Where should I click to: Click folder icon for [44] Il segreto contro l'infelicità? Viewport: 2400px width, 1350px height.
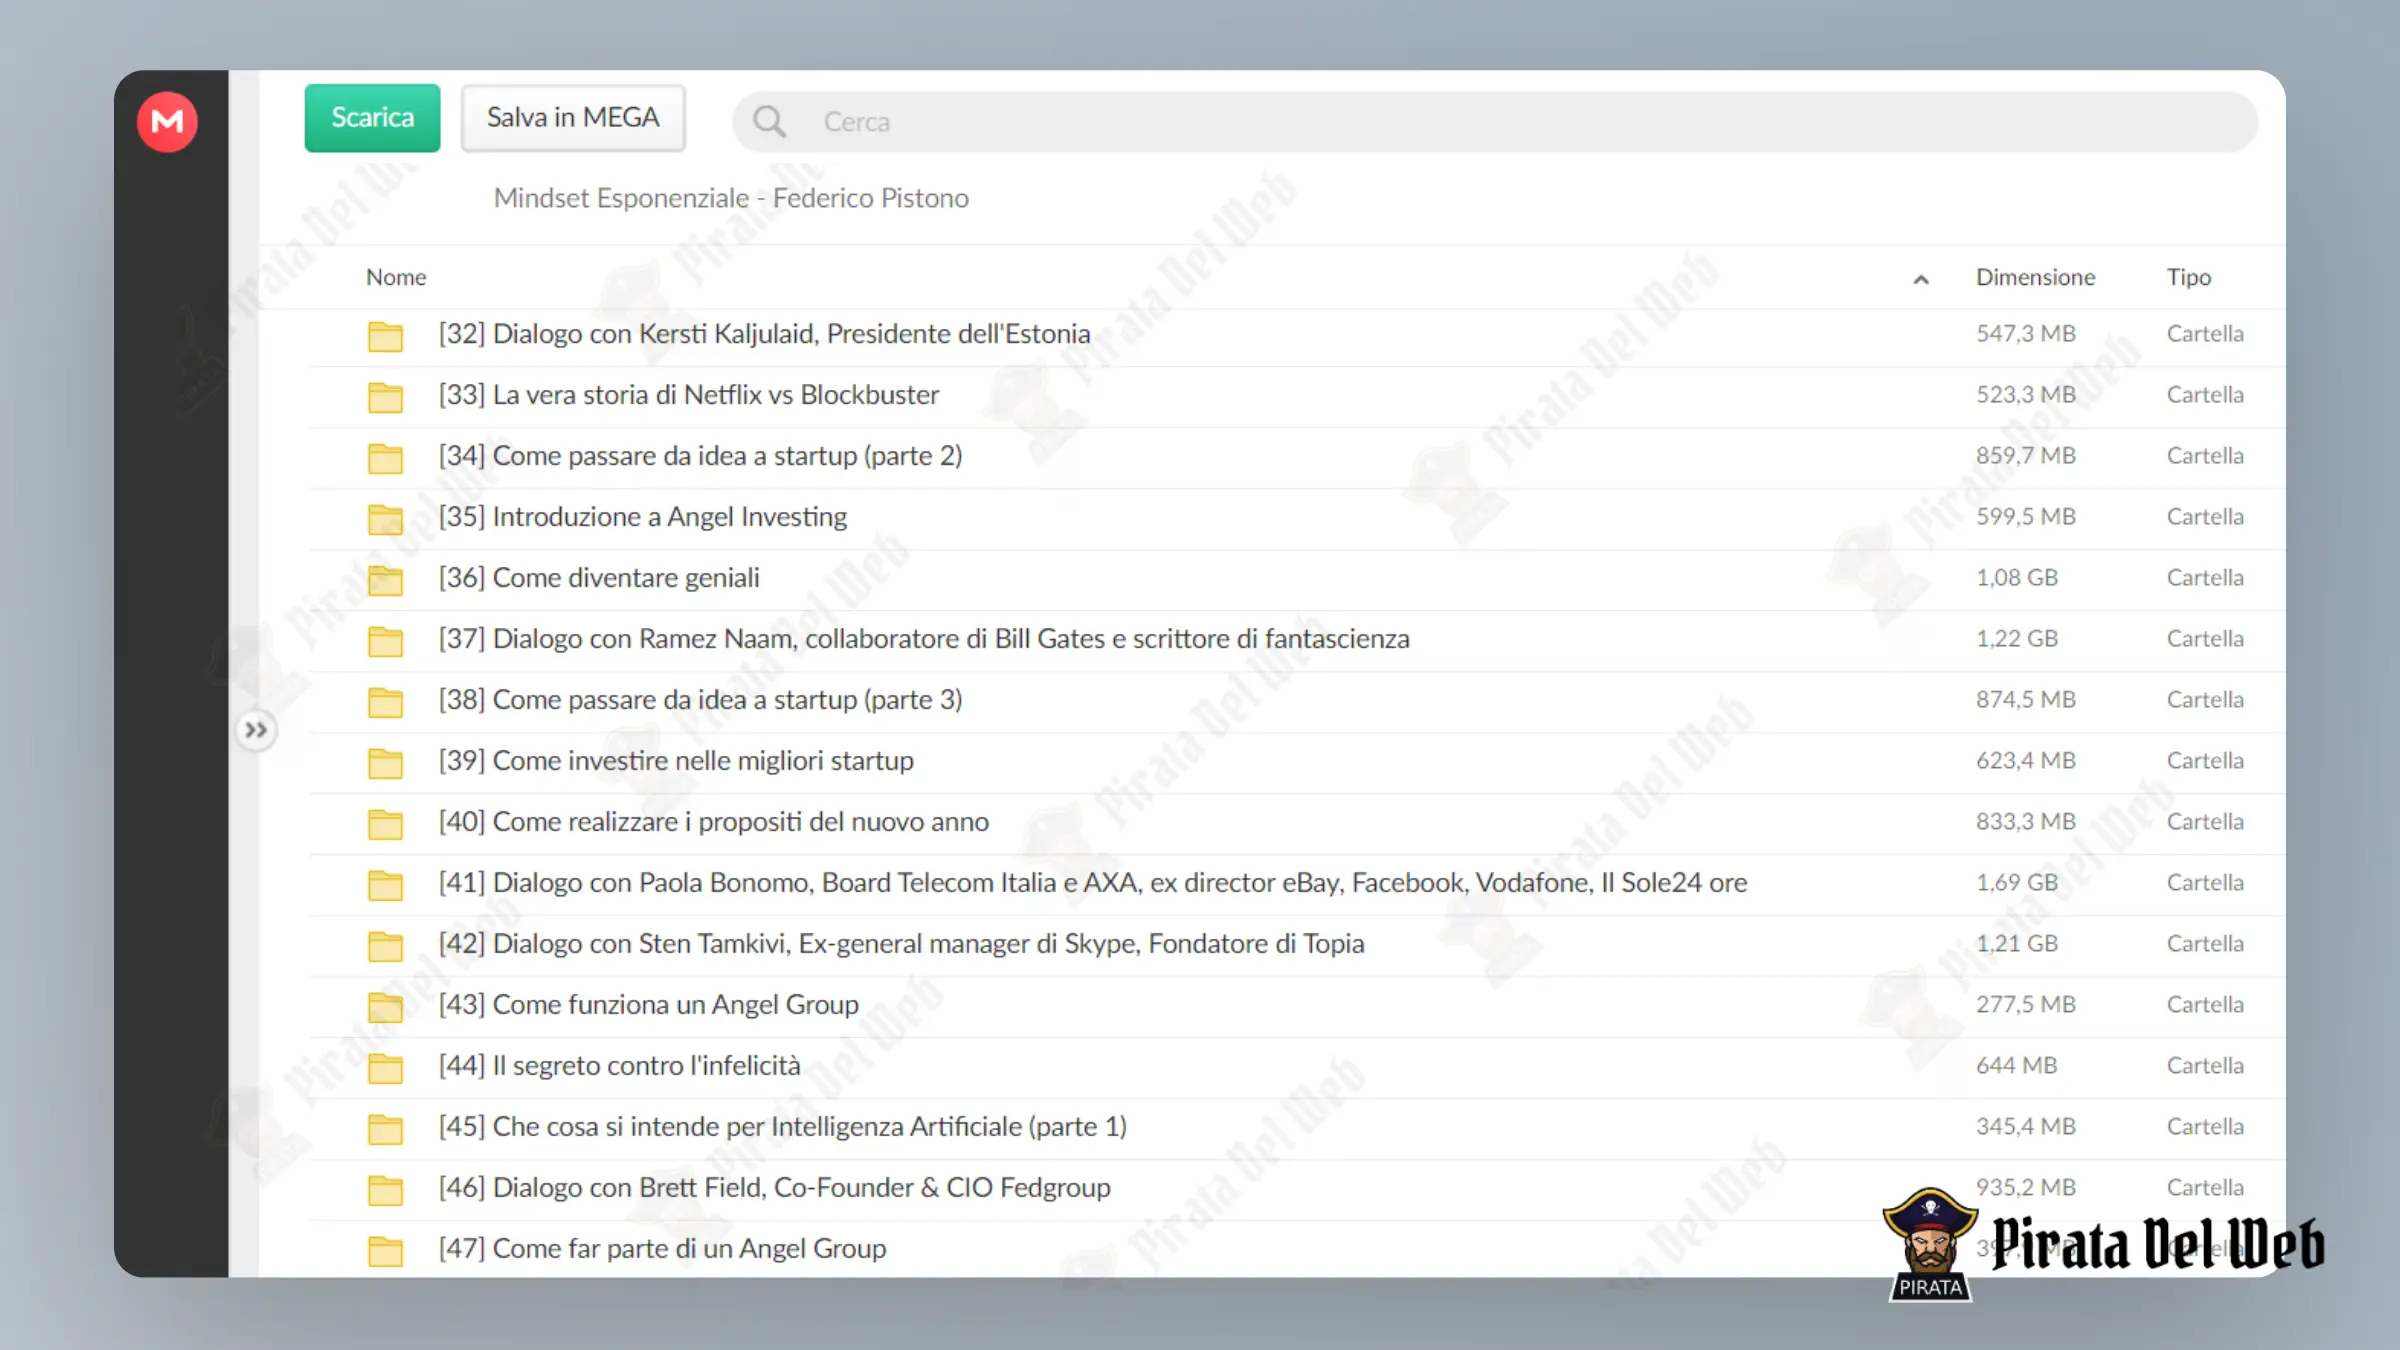(385, 1068)
